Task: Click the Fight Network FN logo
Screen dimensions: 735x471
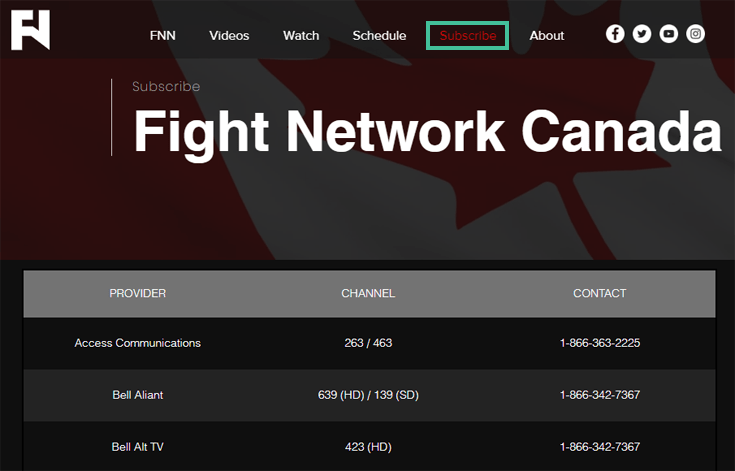Action: pyautogui.click(x=30, y=30)
